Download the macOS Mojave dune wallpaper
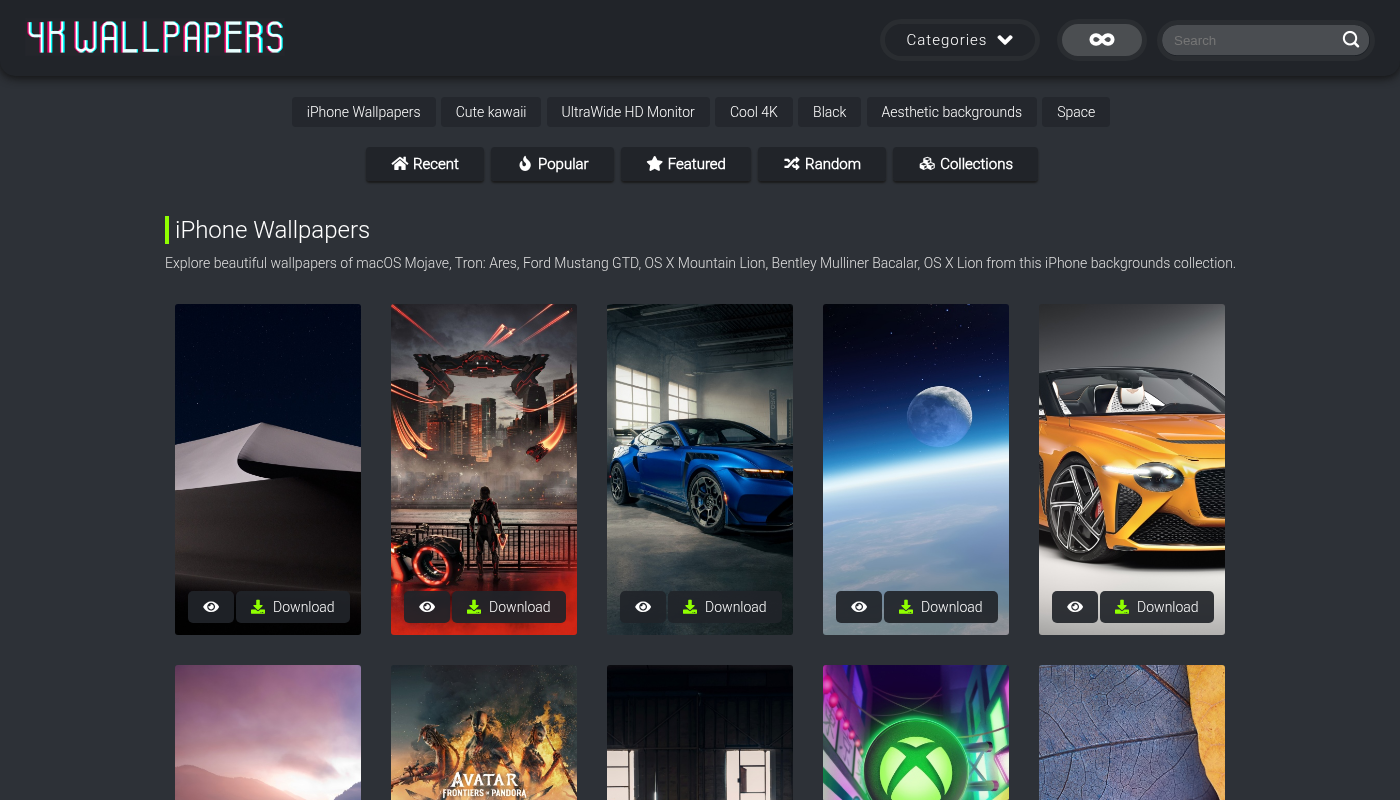Image resolution: width=1400 pixels, height=800 pixels. [293, 607]
